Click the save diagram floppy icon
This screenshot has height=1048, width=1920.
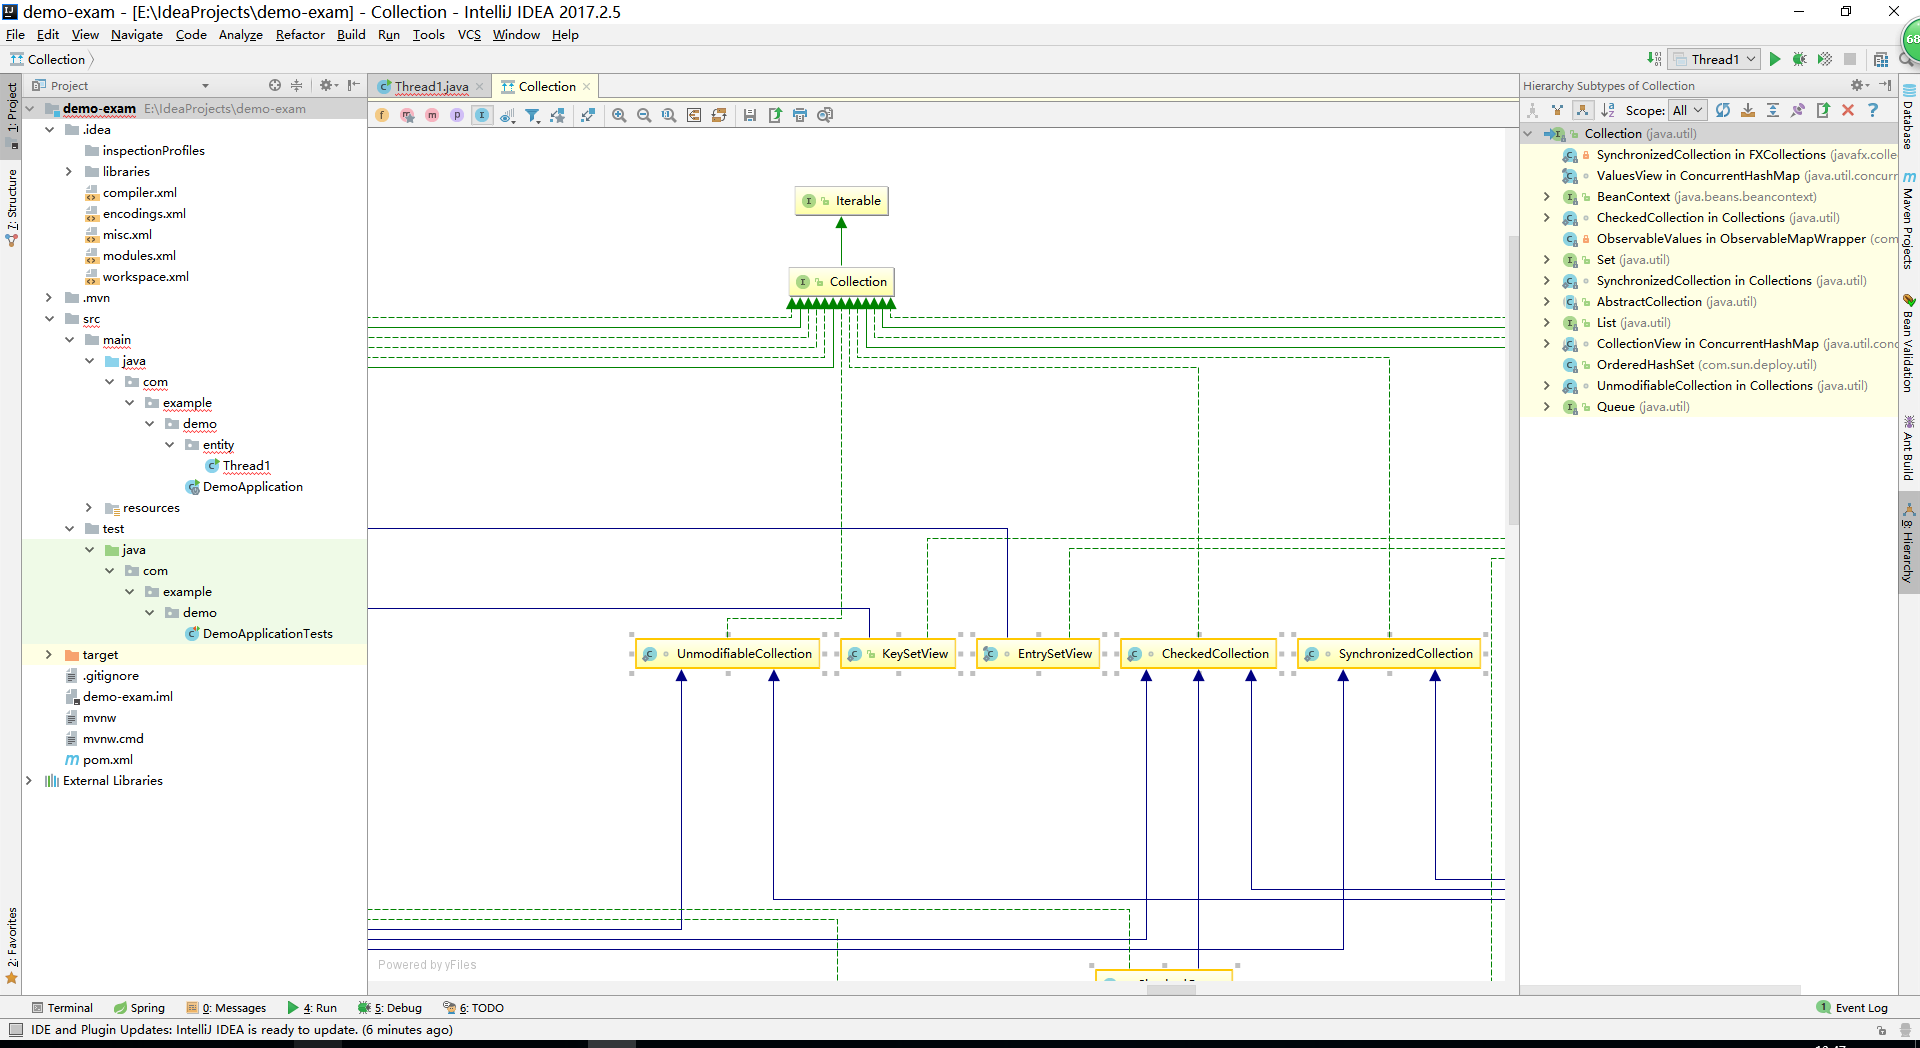coord(750,115)
